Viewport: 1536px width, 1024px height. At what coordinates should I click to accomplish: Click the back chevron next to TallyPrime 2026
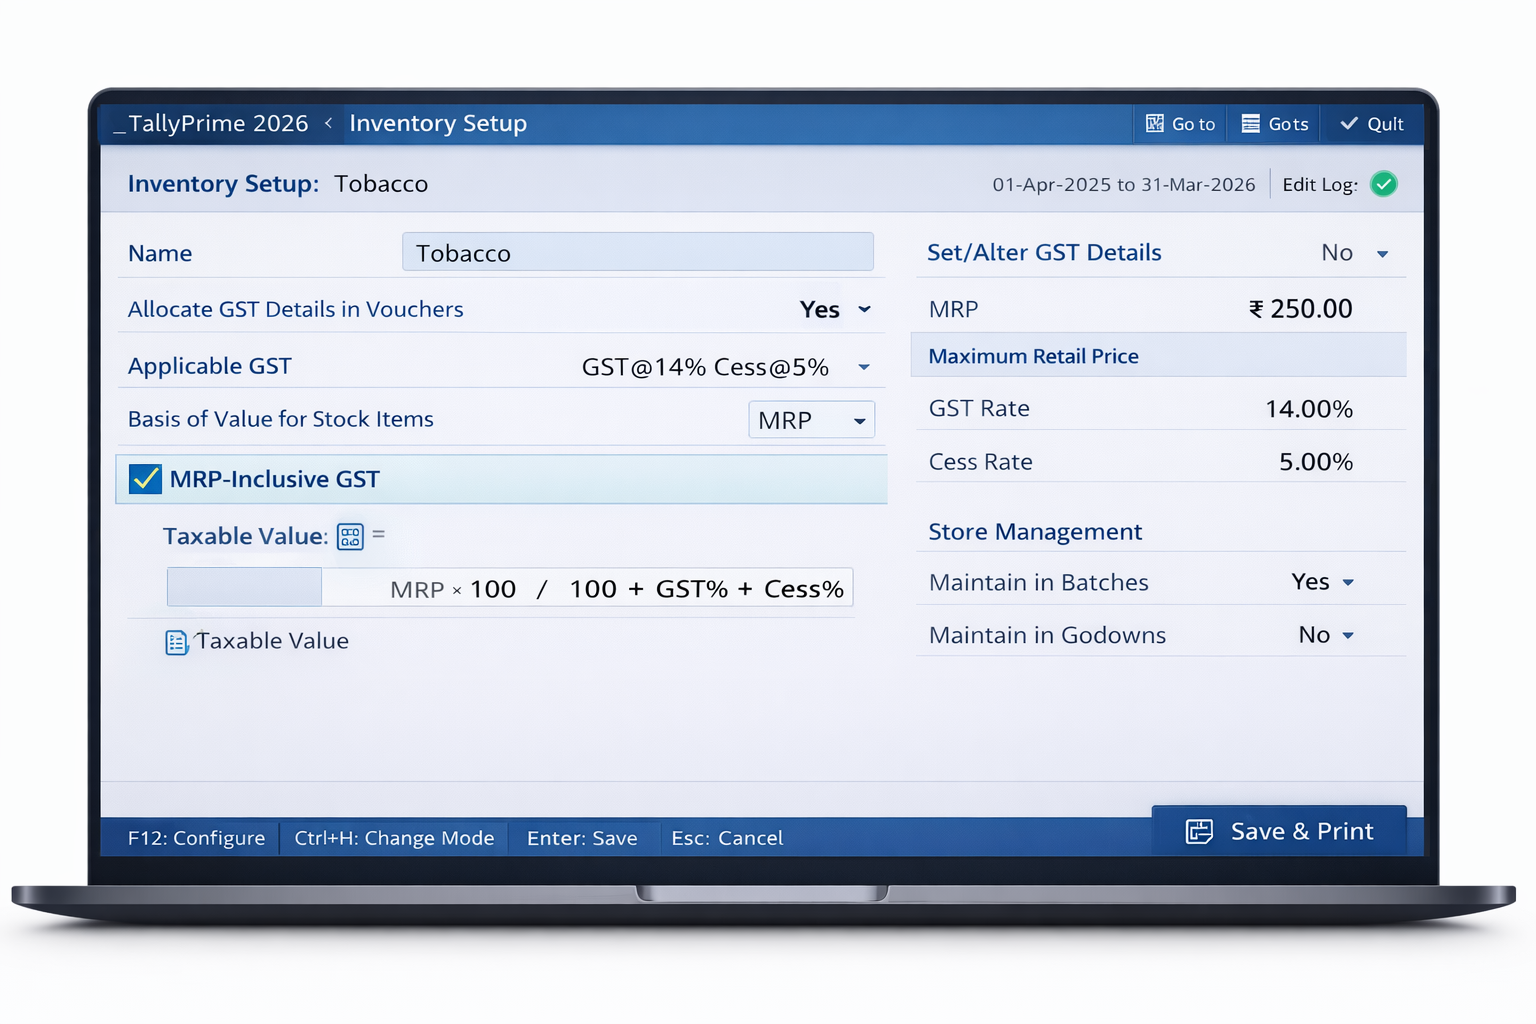(x=328, y=123)
